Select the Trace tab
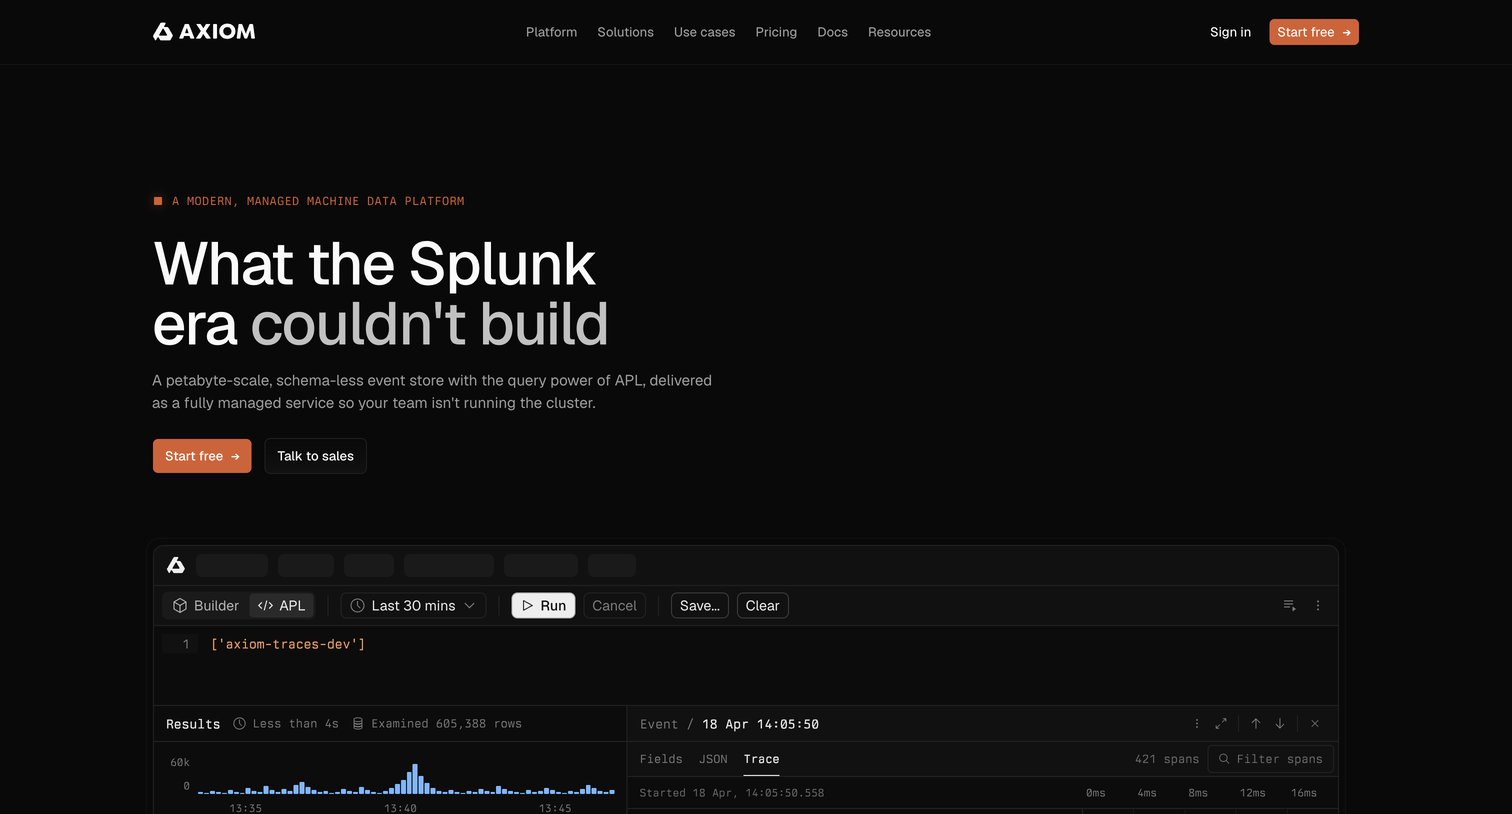 coord(761,759)
